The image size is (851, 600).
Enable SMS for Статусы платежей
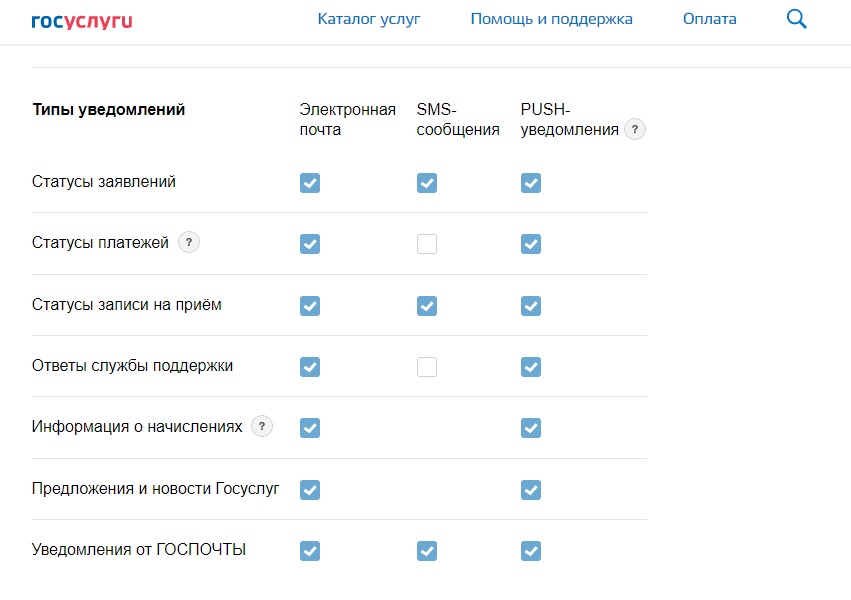pos(427,244)
